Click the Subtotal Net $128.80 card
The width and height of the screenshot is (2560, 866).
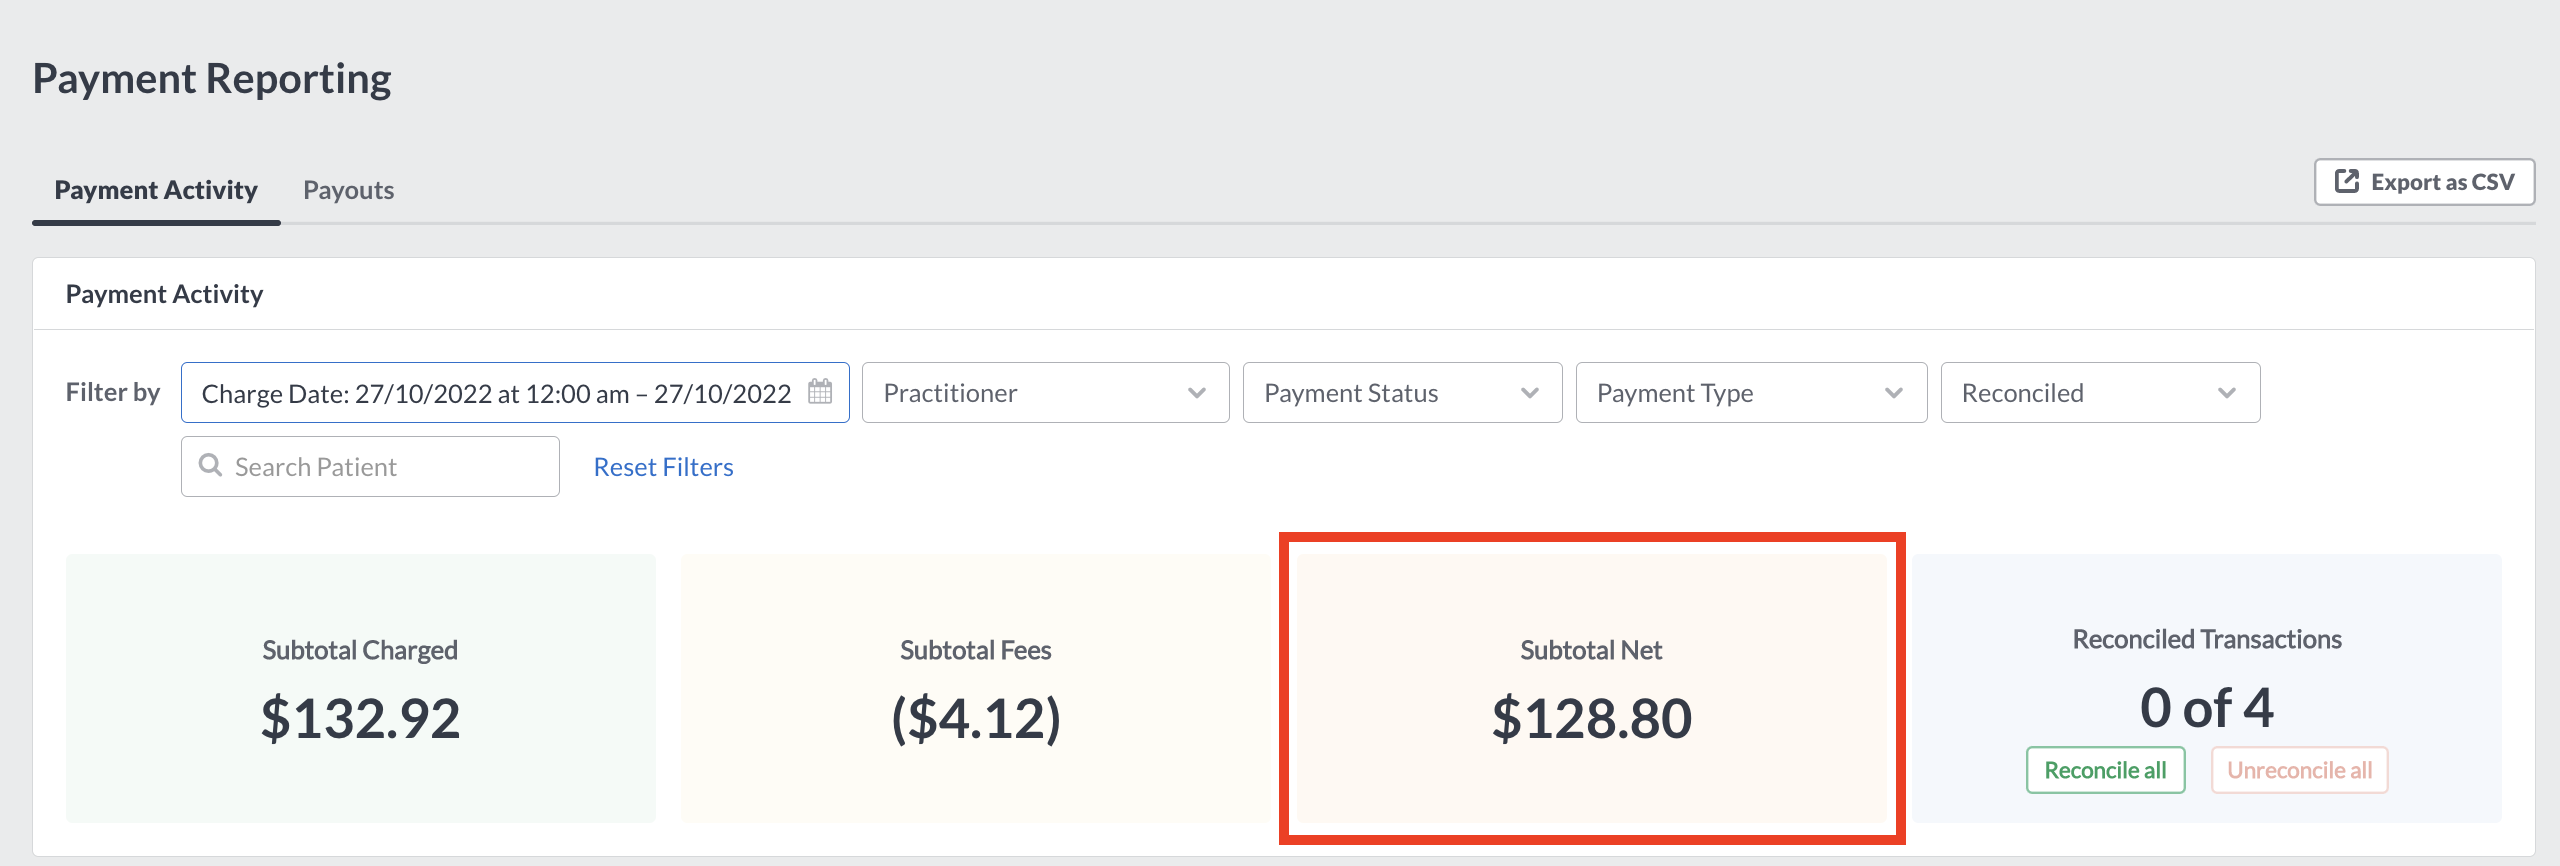pos(1592,688)
